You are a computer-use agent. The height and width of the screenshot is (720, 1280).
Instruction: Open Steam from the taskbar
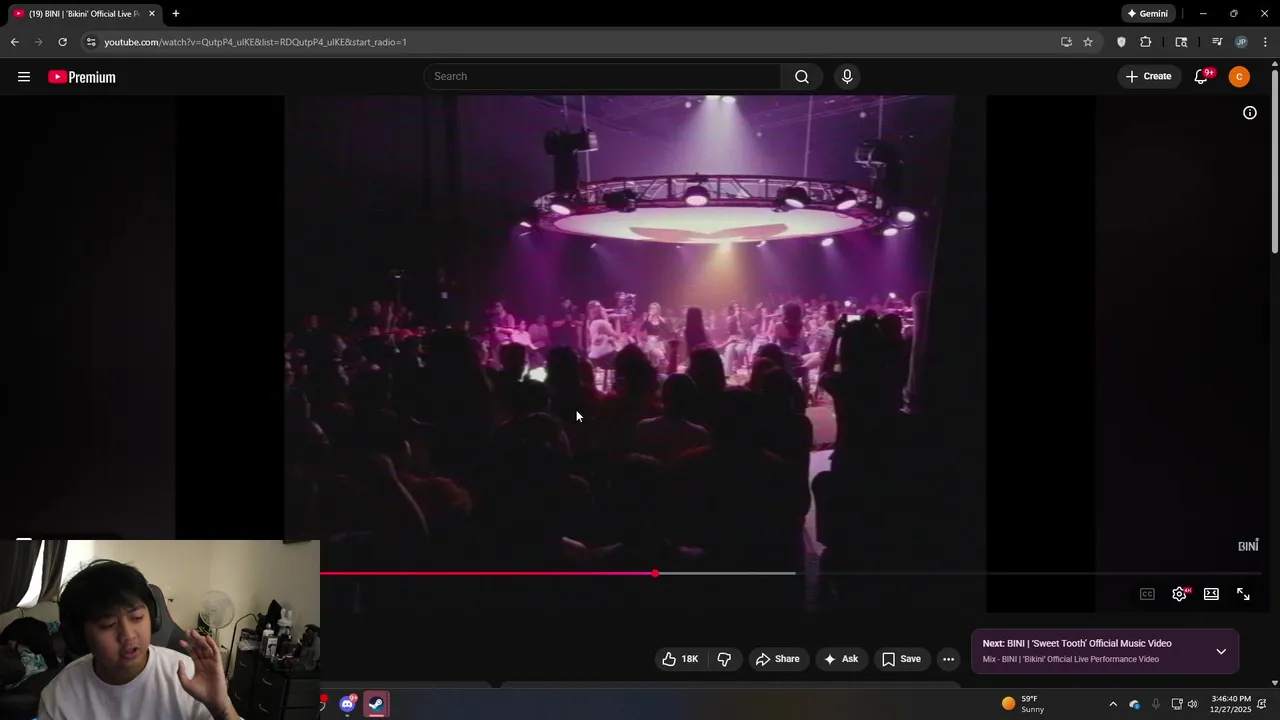click(x=376, y=704)
